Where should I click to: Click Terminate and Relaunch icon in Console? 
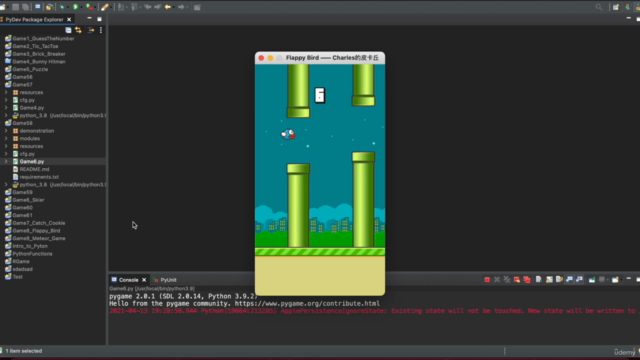point(517,280)
